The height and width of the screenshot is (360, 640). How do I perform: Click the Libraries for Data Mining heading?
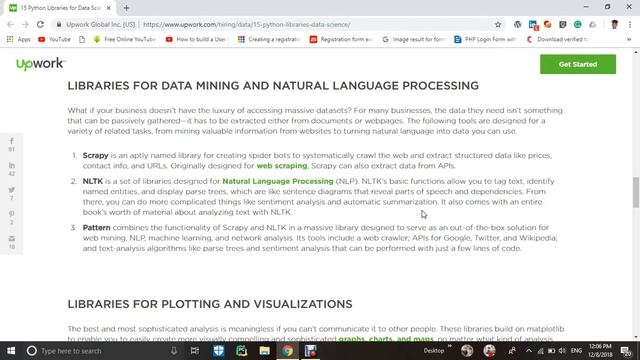[273, 86]
